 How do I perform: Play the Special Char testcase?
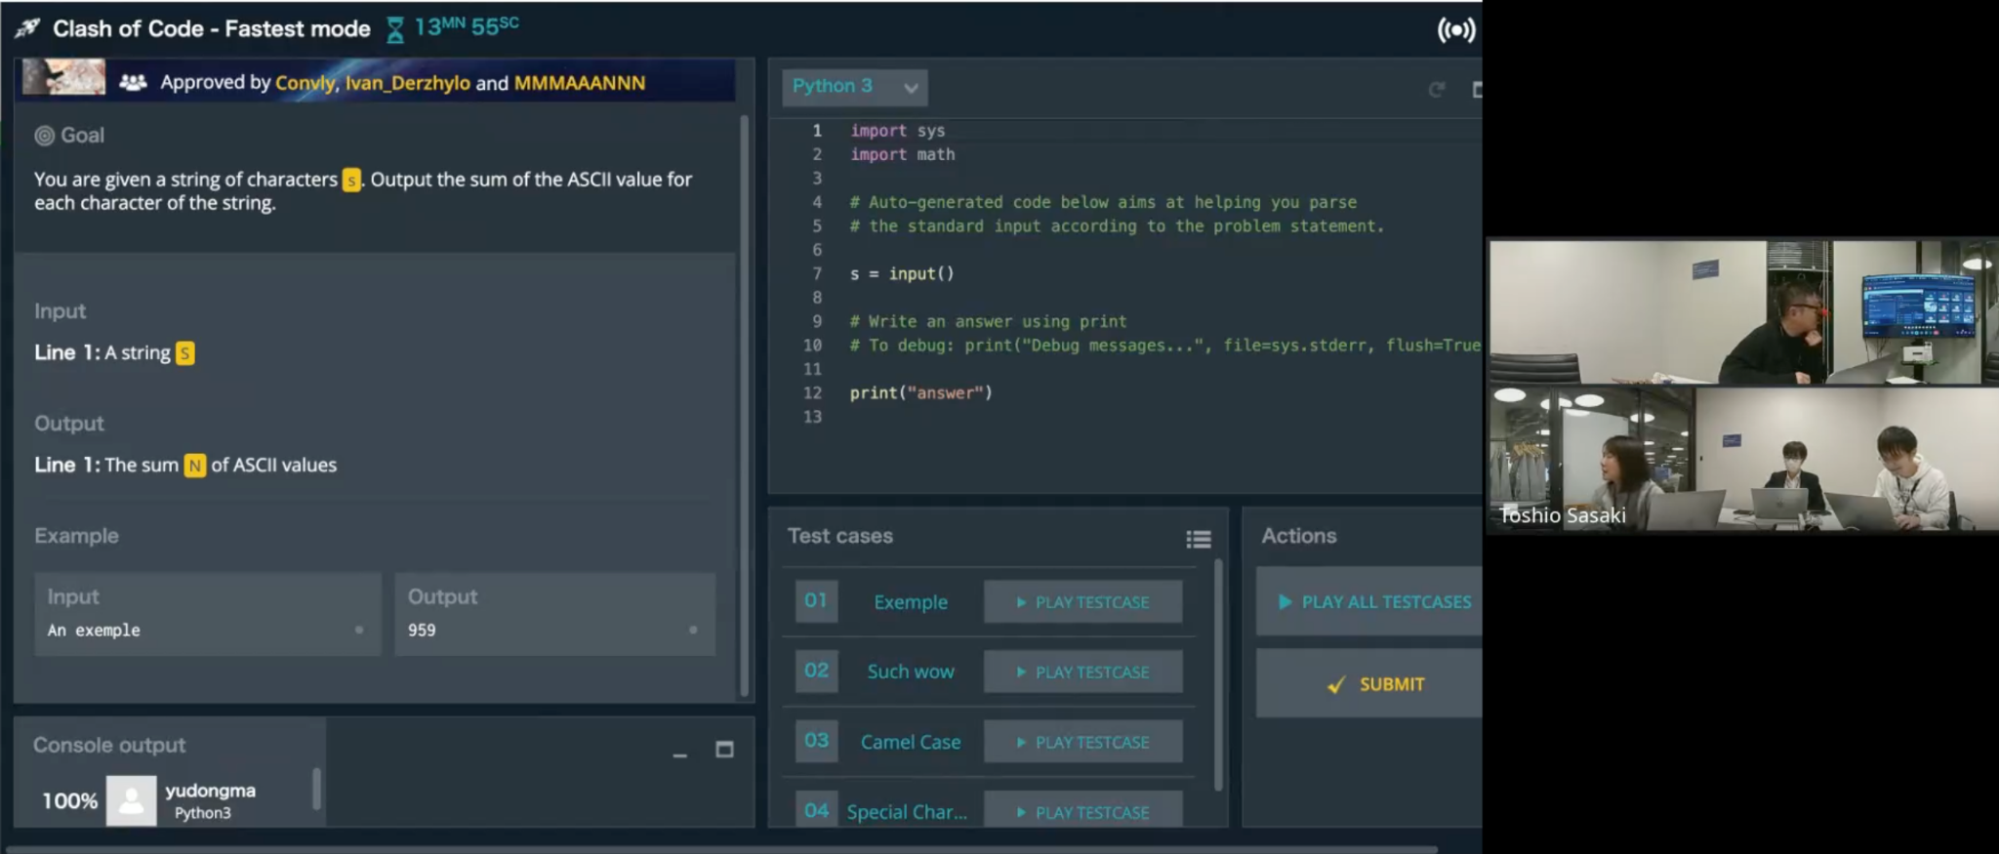1083,810
